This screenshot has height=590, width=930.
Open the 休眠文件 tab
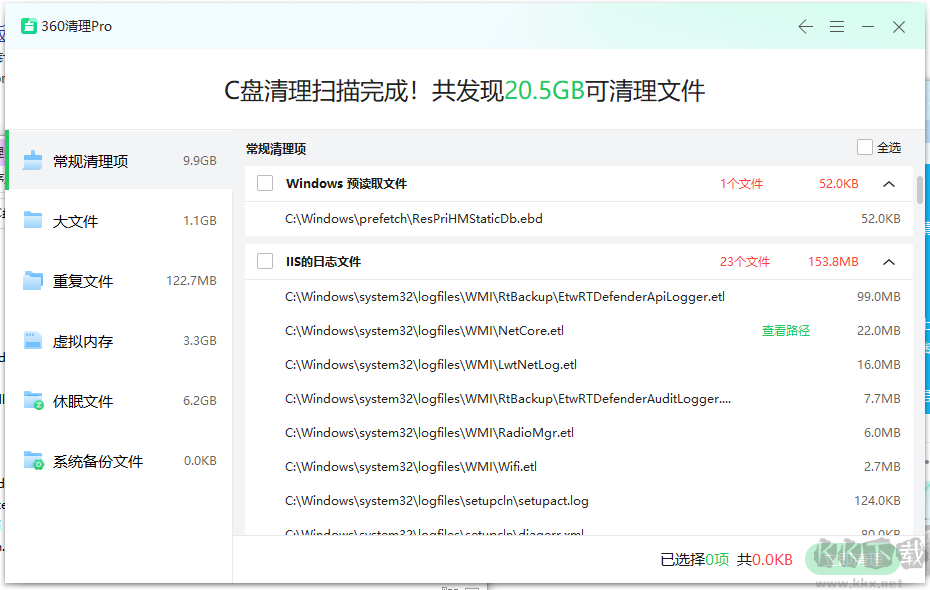click(x=120, y=400)
